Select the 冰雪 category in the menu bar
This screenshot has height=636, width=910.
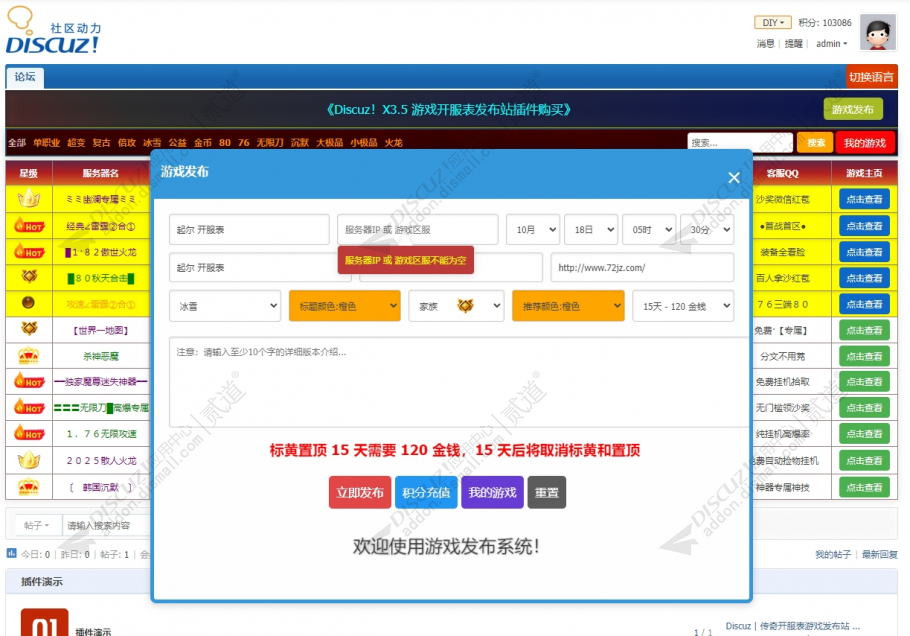pyautogui.click(x=152, y=143)
